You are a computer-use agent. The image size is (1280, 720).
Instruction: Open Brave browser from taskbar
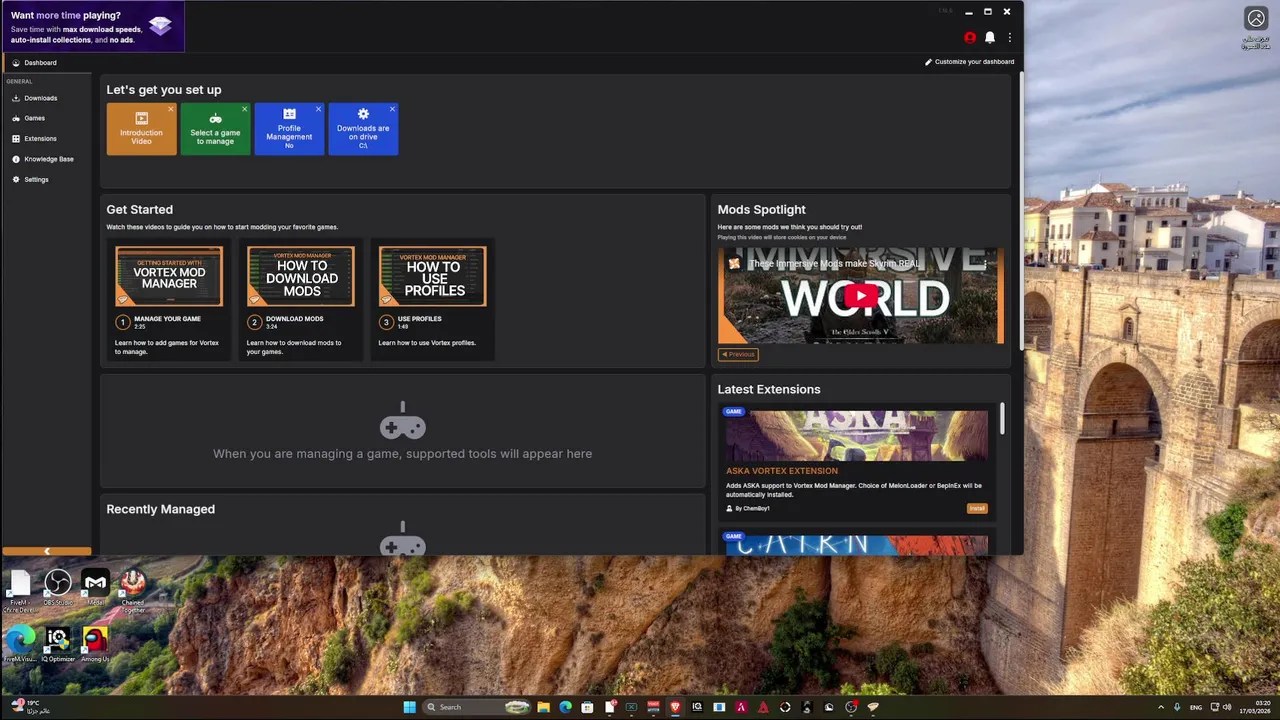675,707
